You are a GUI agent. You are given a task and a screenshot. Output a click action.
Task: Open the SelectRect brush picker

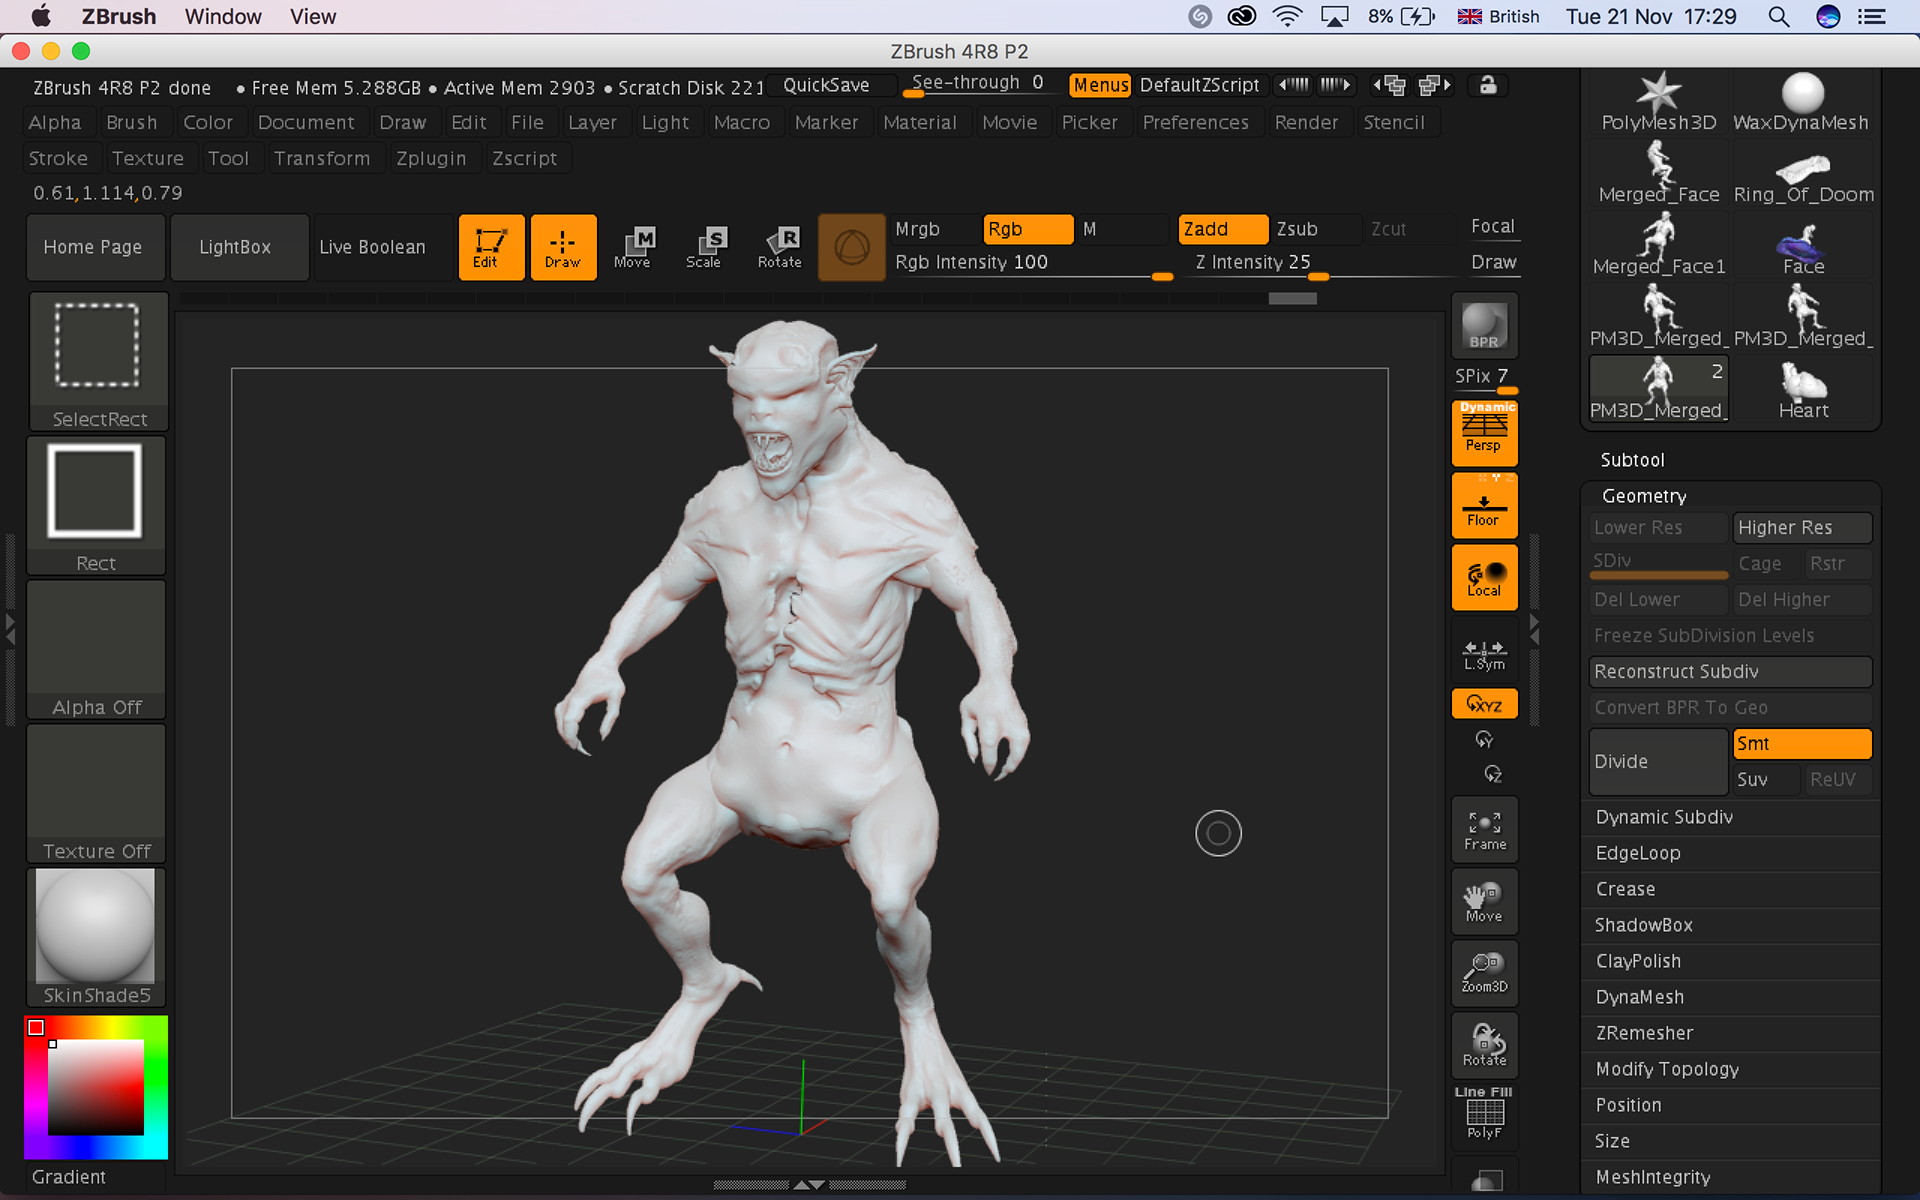(98, 362)
